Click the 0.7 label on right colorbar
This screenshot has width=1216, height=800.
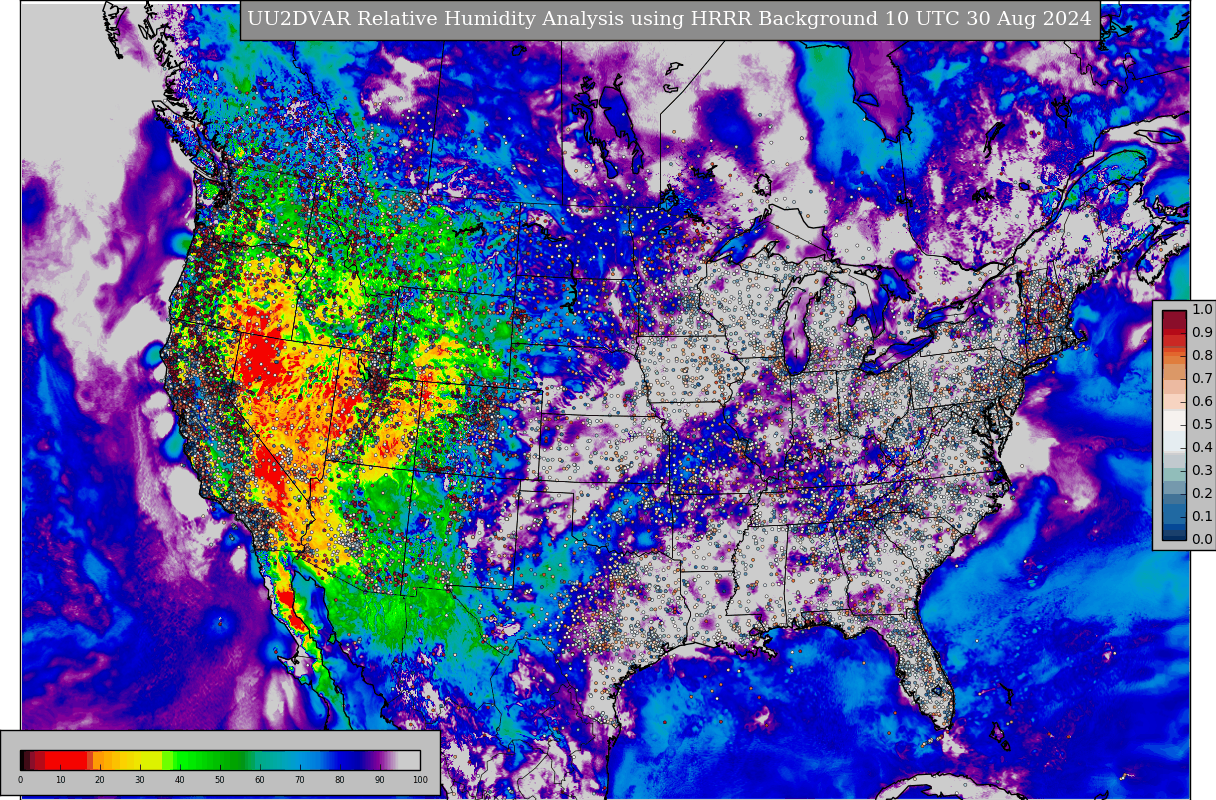point(1202,379)
